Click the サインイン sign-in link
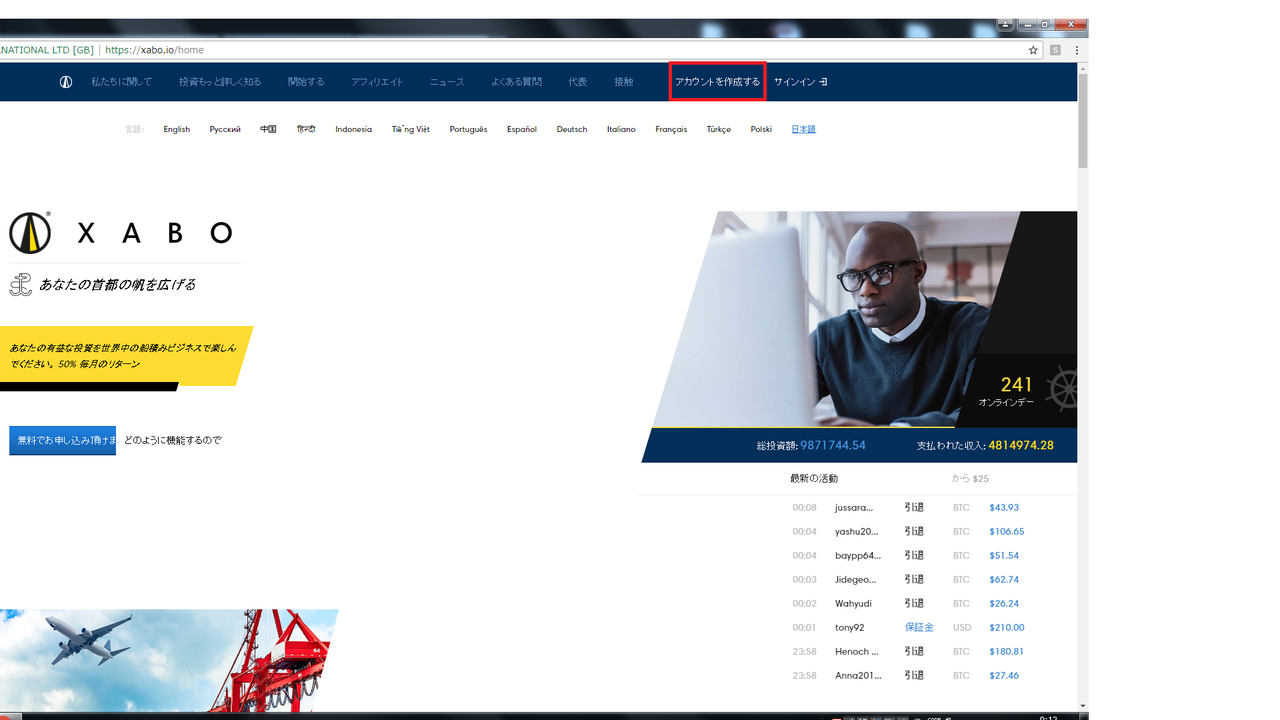This screenshot has height=720, width=1280. pos(801,82)
